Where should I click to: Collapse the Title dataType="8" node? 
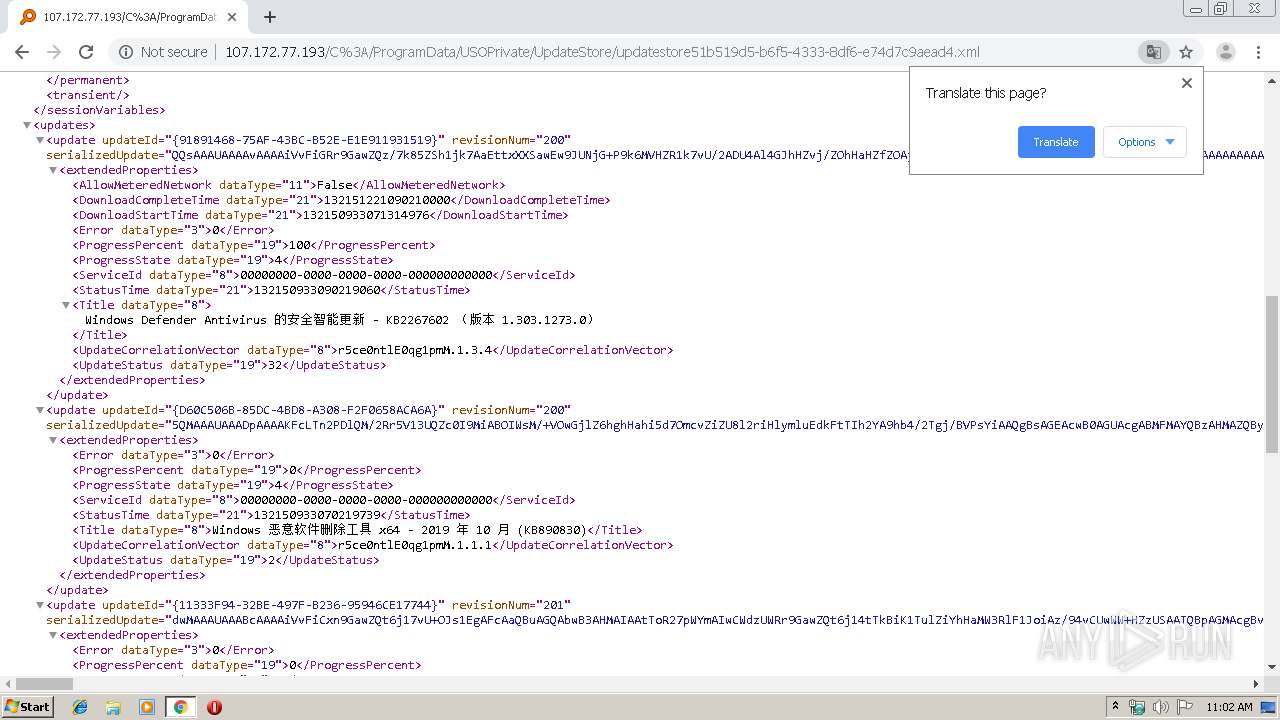pyautogui.click(x=66, y=305)
